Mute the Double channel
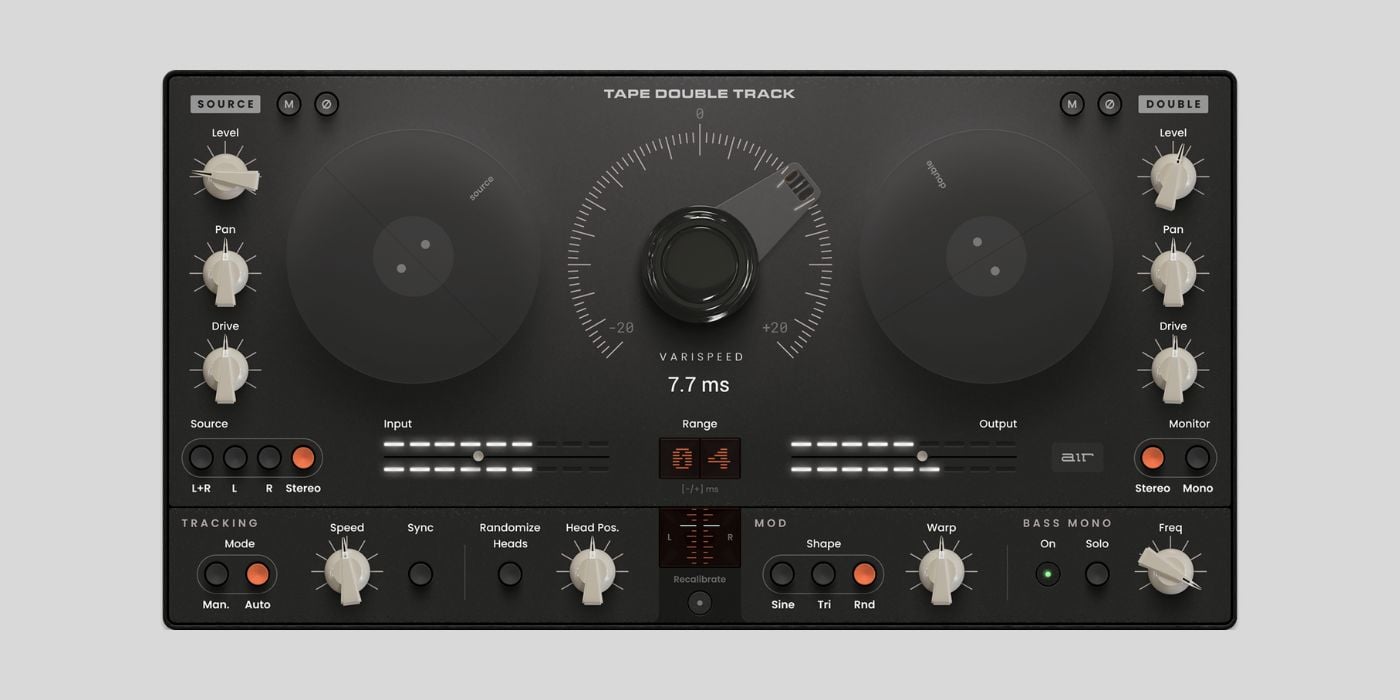 tap(1071, 104)
